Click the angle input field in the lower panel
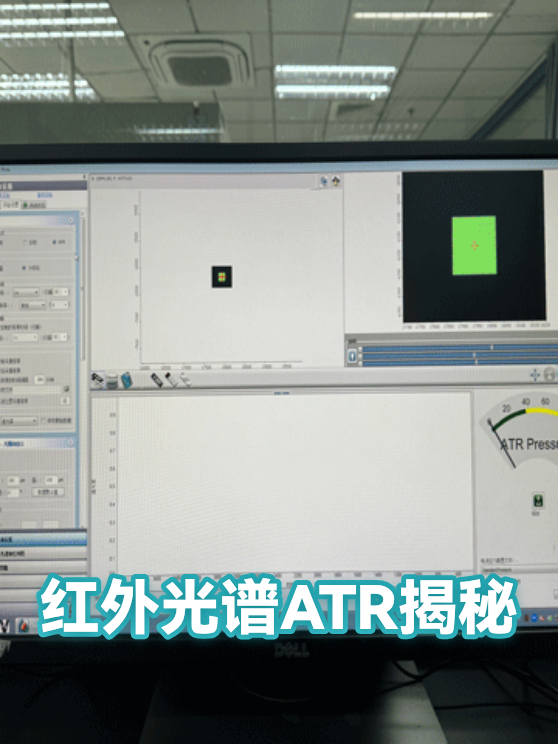Image resolution: width=558 pixels, height=744 pixels. coord(13,493)
